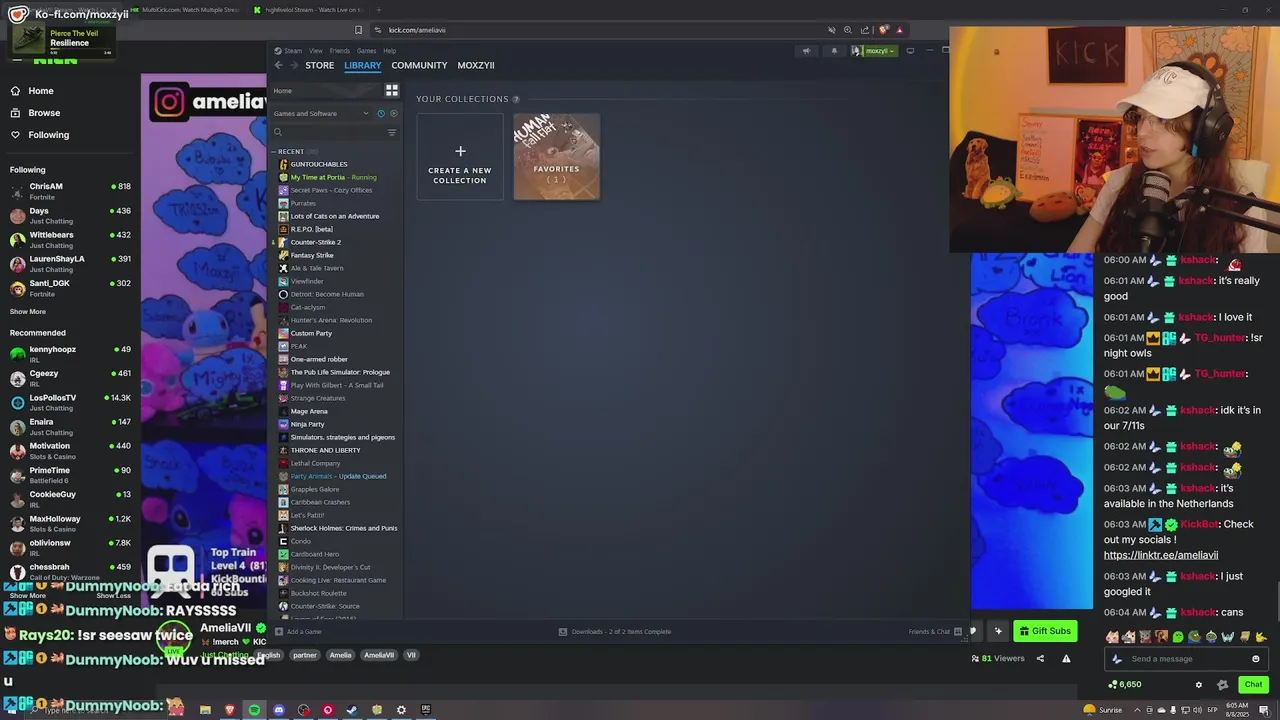Click the Steam forward navigation arrow

294,65
